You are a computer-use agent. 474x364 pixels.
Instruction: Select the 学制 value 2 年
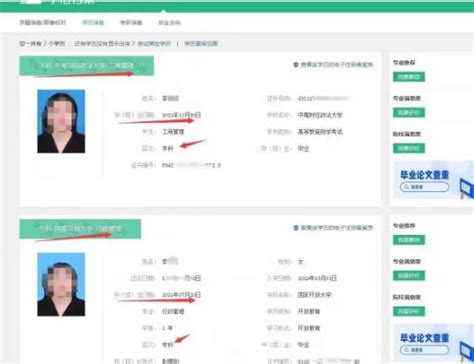point(167,328)
